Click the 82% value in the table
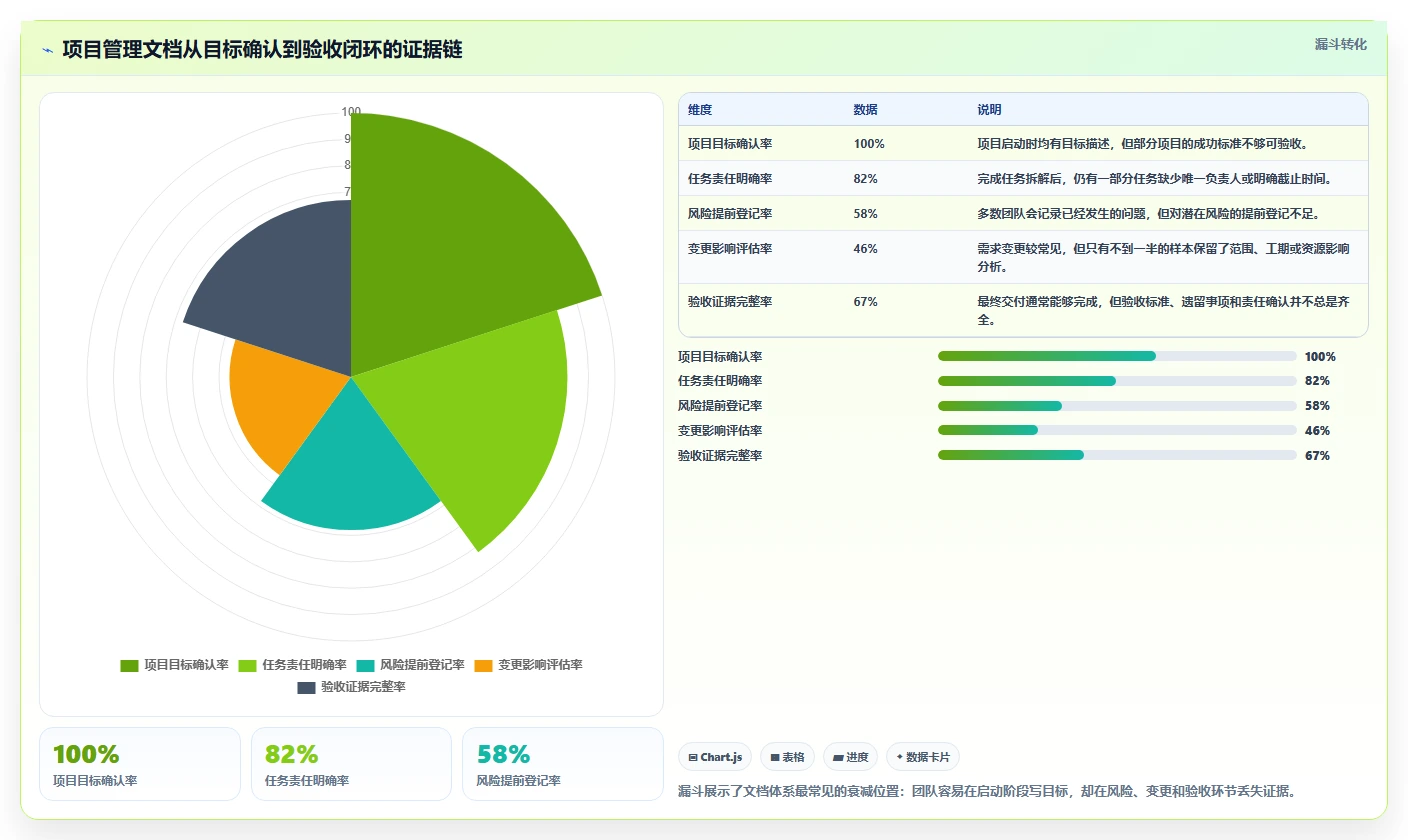Image resolution: width=1408 pixels, height=840 pixels. click(865, 179)
